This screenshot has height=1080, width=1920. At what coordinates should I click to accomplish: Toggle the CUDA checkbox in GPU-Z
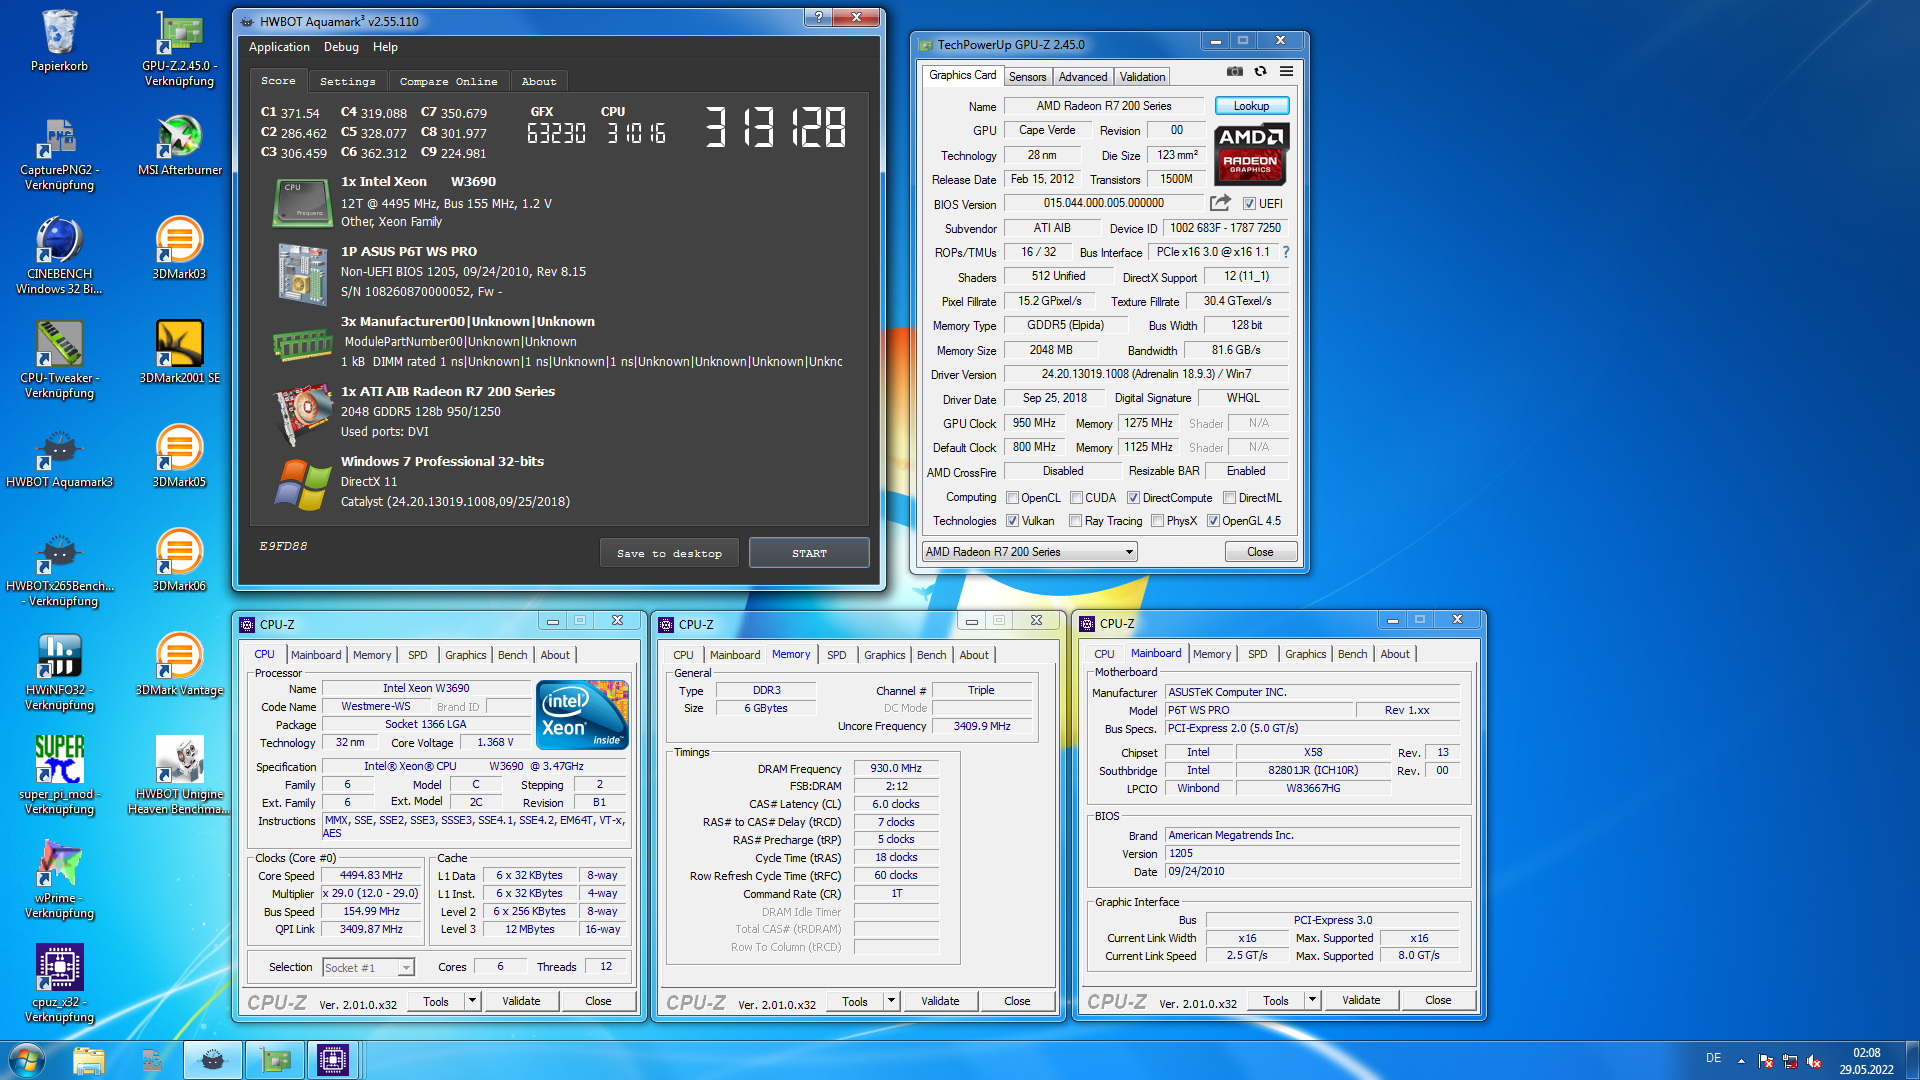[1076, 498]
